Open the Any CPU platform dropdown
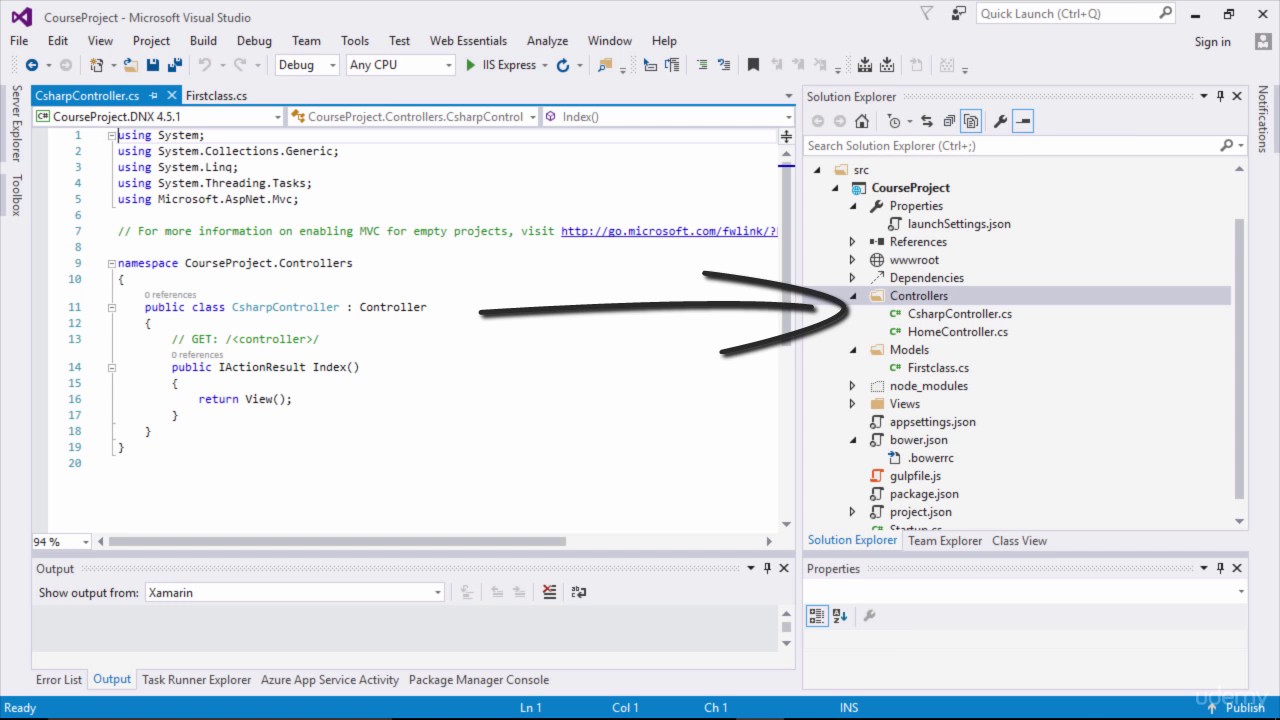The image size is (1280, 720). tap(400, 65)
